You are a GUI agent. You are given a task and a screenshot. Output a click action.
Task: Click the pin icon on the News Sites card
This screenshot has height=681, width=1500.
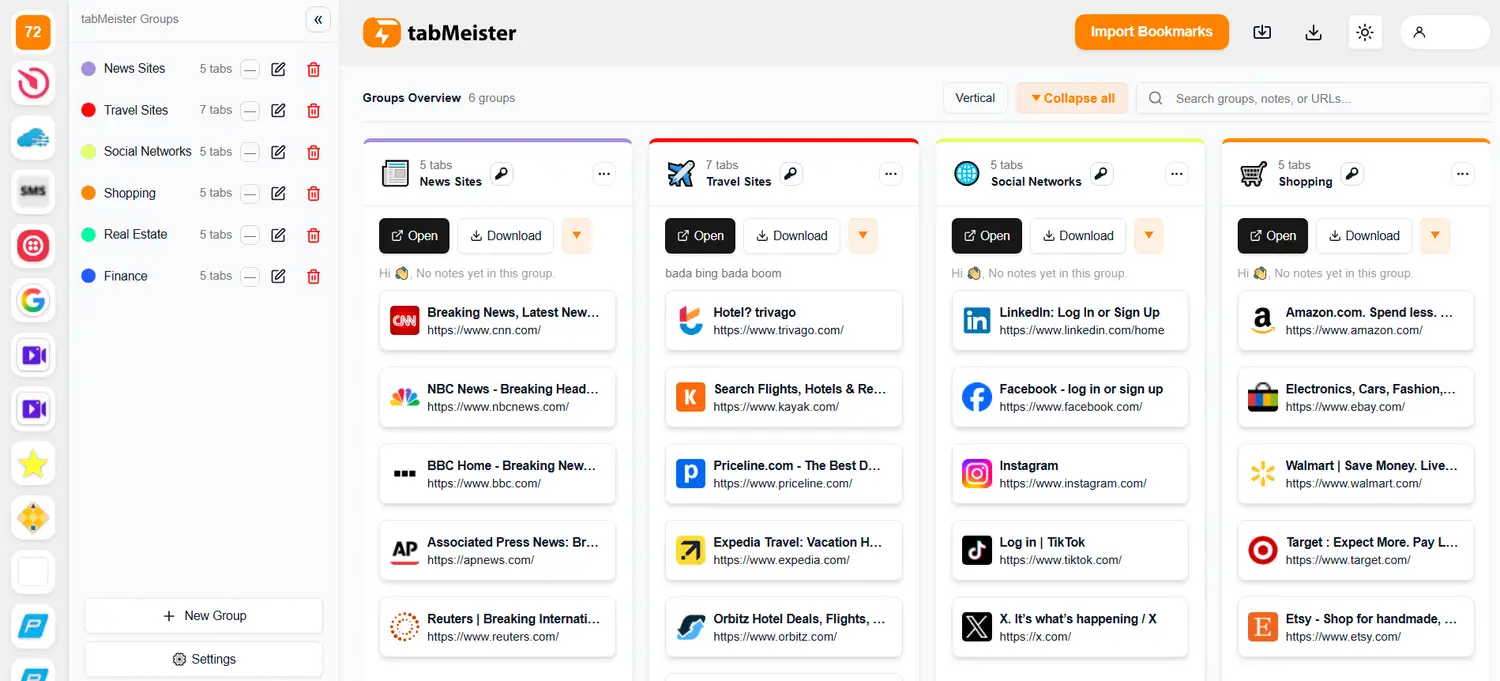(501, 172)
